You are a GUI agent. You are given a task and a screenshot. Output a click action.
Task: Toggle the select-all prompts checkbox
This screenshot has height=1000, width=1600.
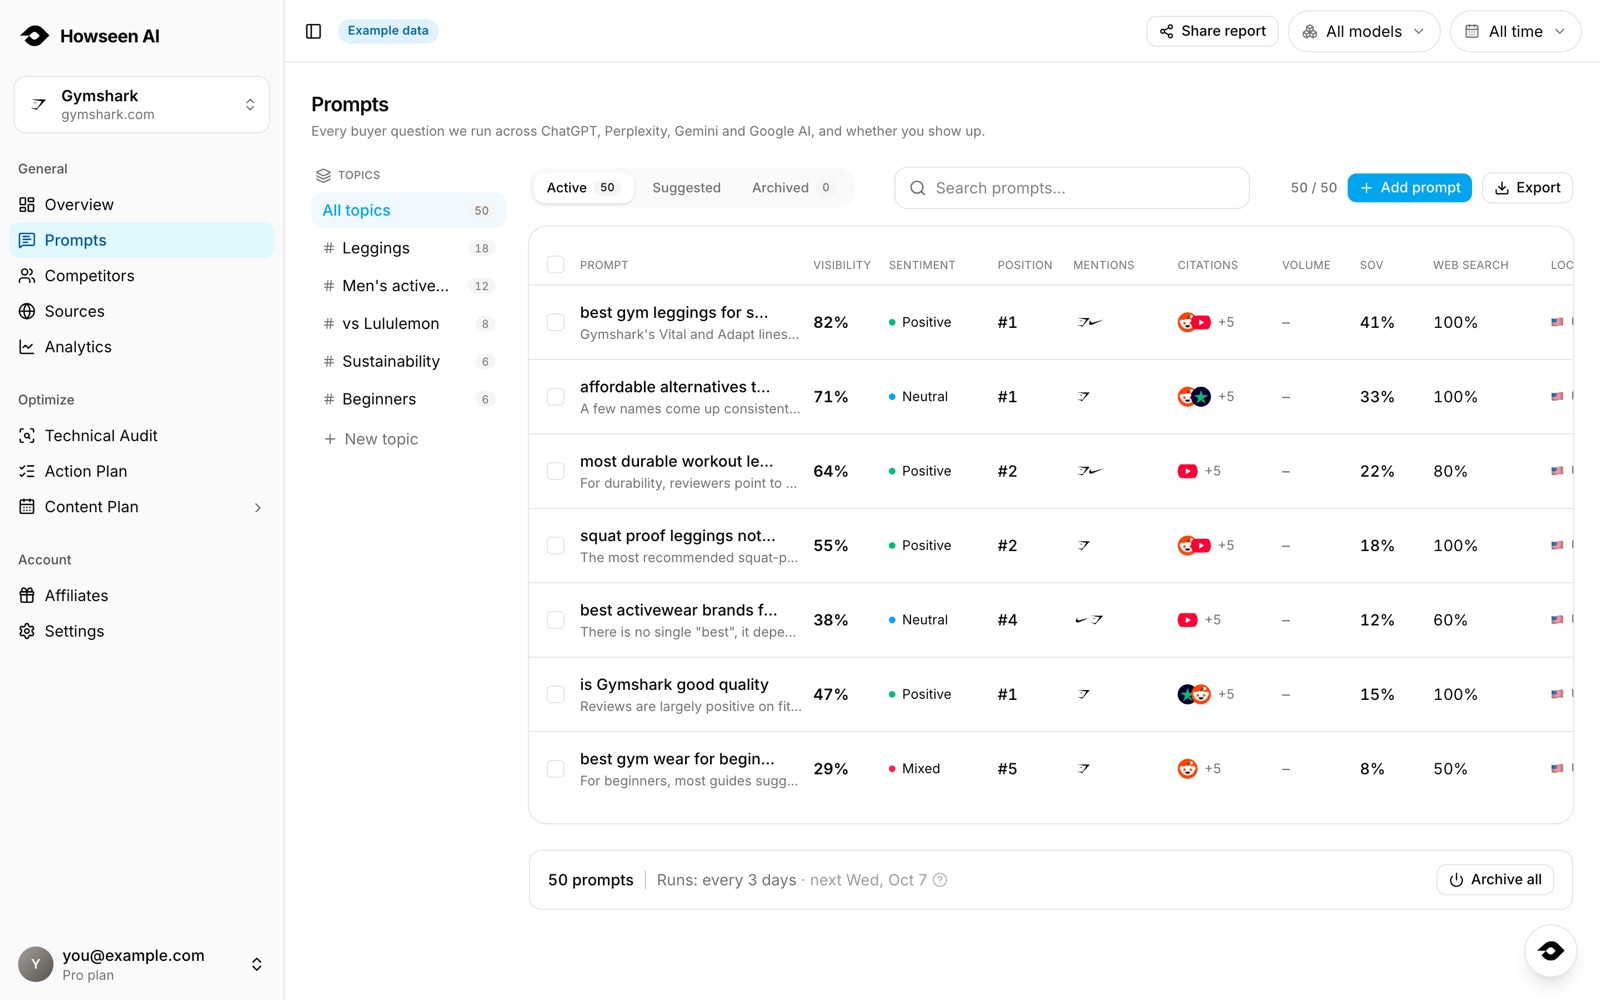click(x=556, y=265)
